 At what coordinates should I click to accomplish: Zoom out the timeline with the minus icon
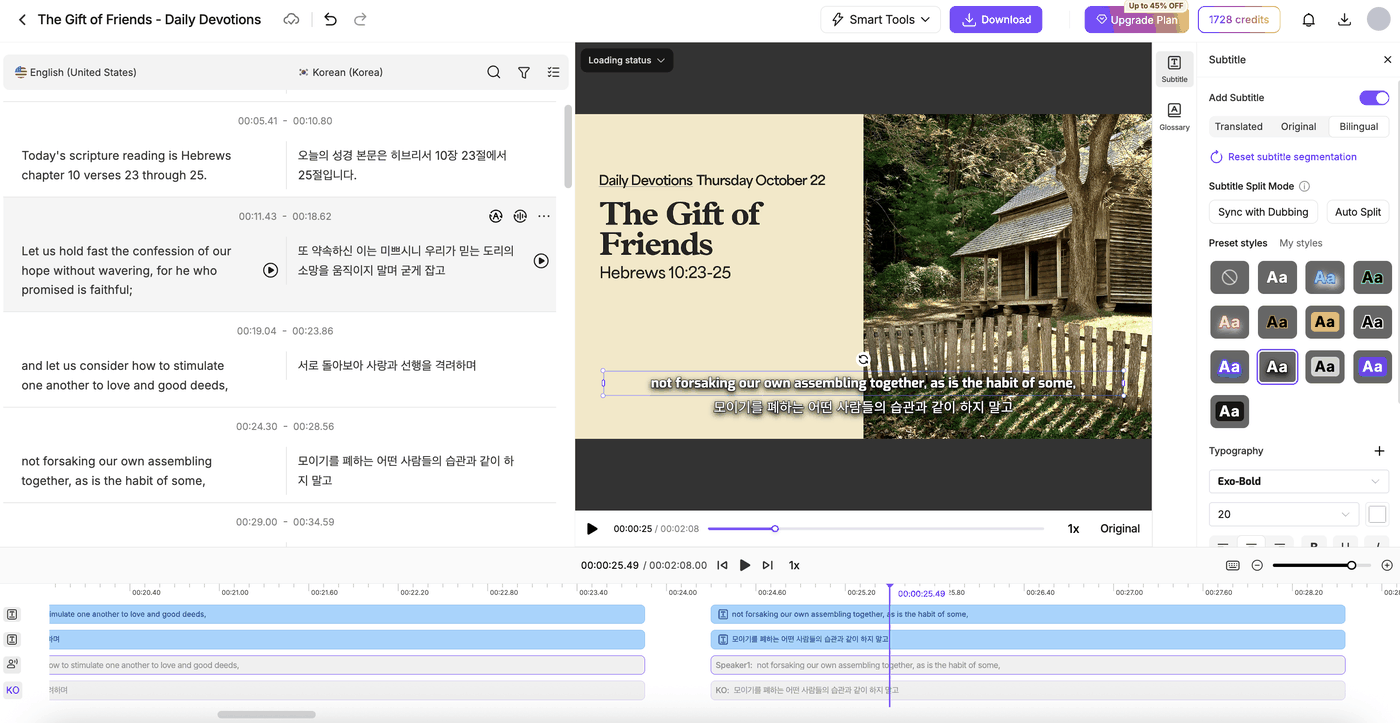(1257, 565)
